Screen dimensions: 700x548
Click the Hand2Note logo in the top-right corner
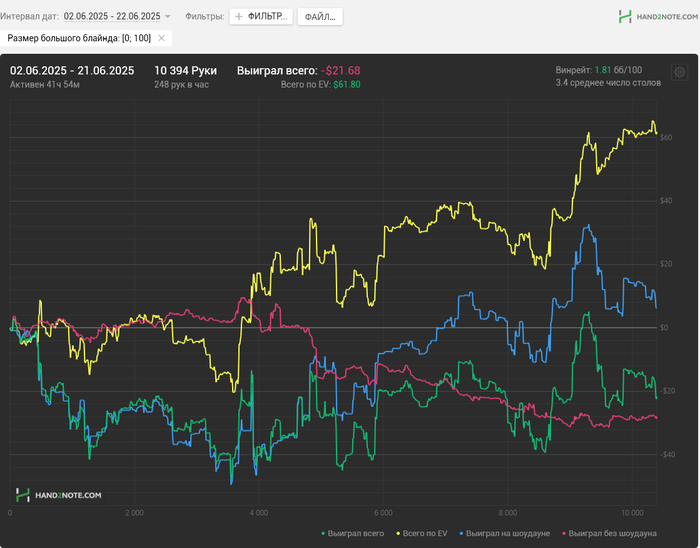652,17
